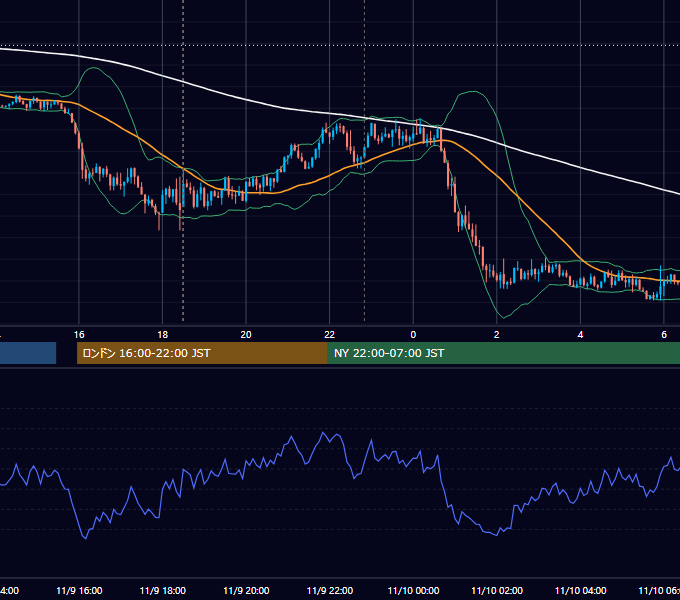Click the 11/10 00:00 label on oscillator axis

pyautogui.click(x=413, y=590)
